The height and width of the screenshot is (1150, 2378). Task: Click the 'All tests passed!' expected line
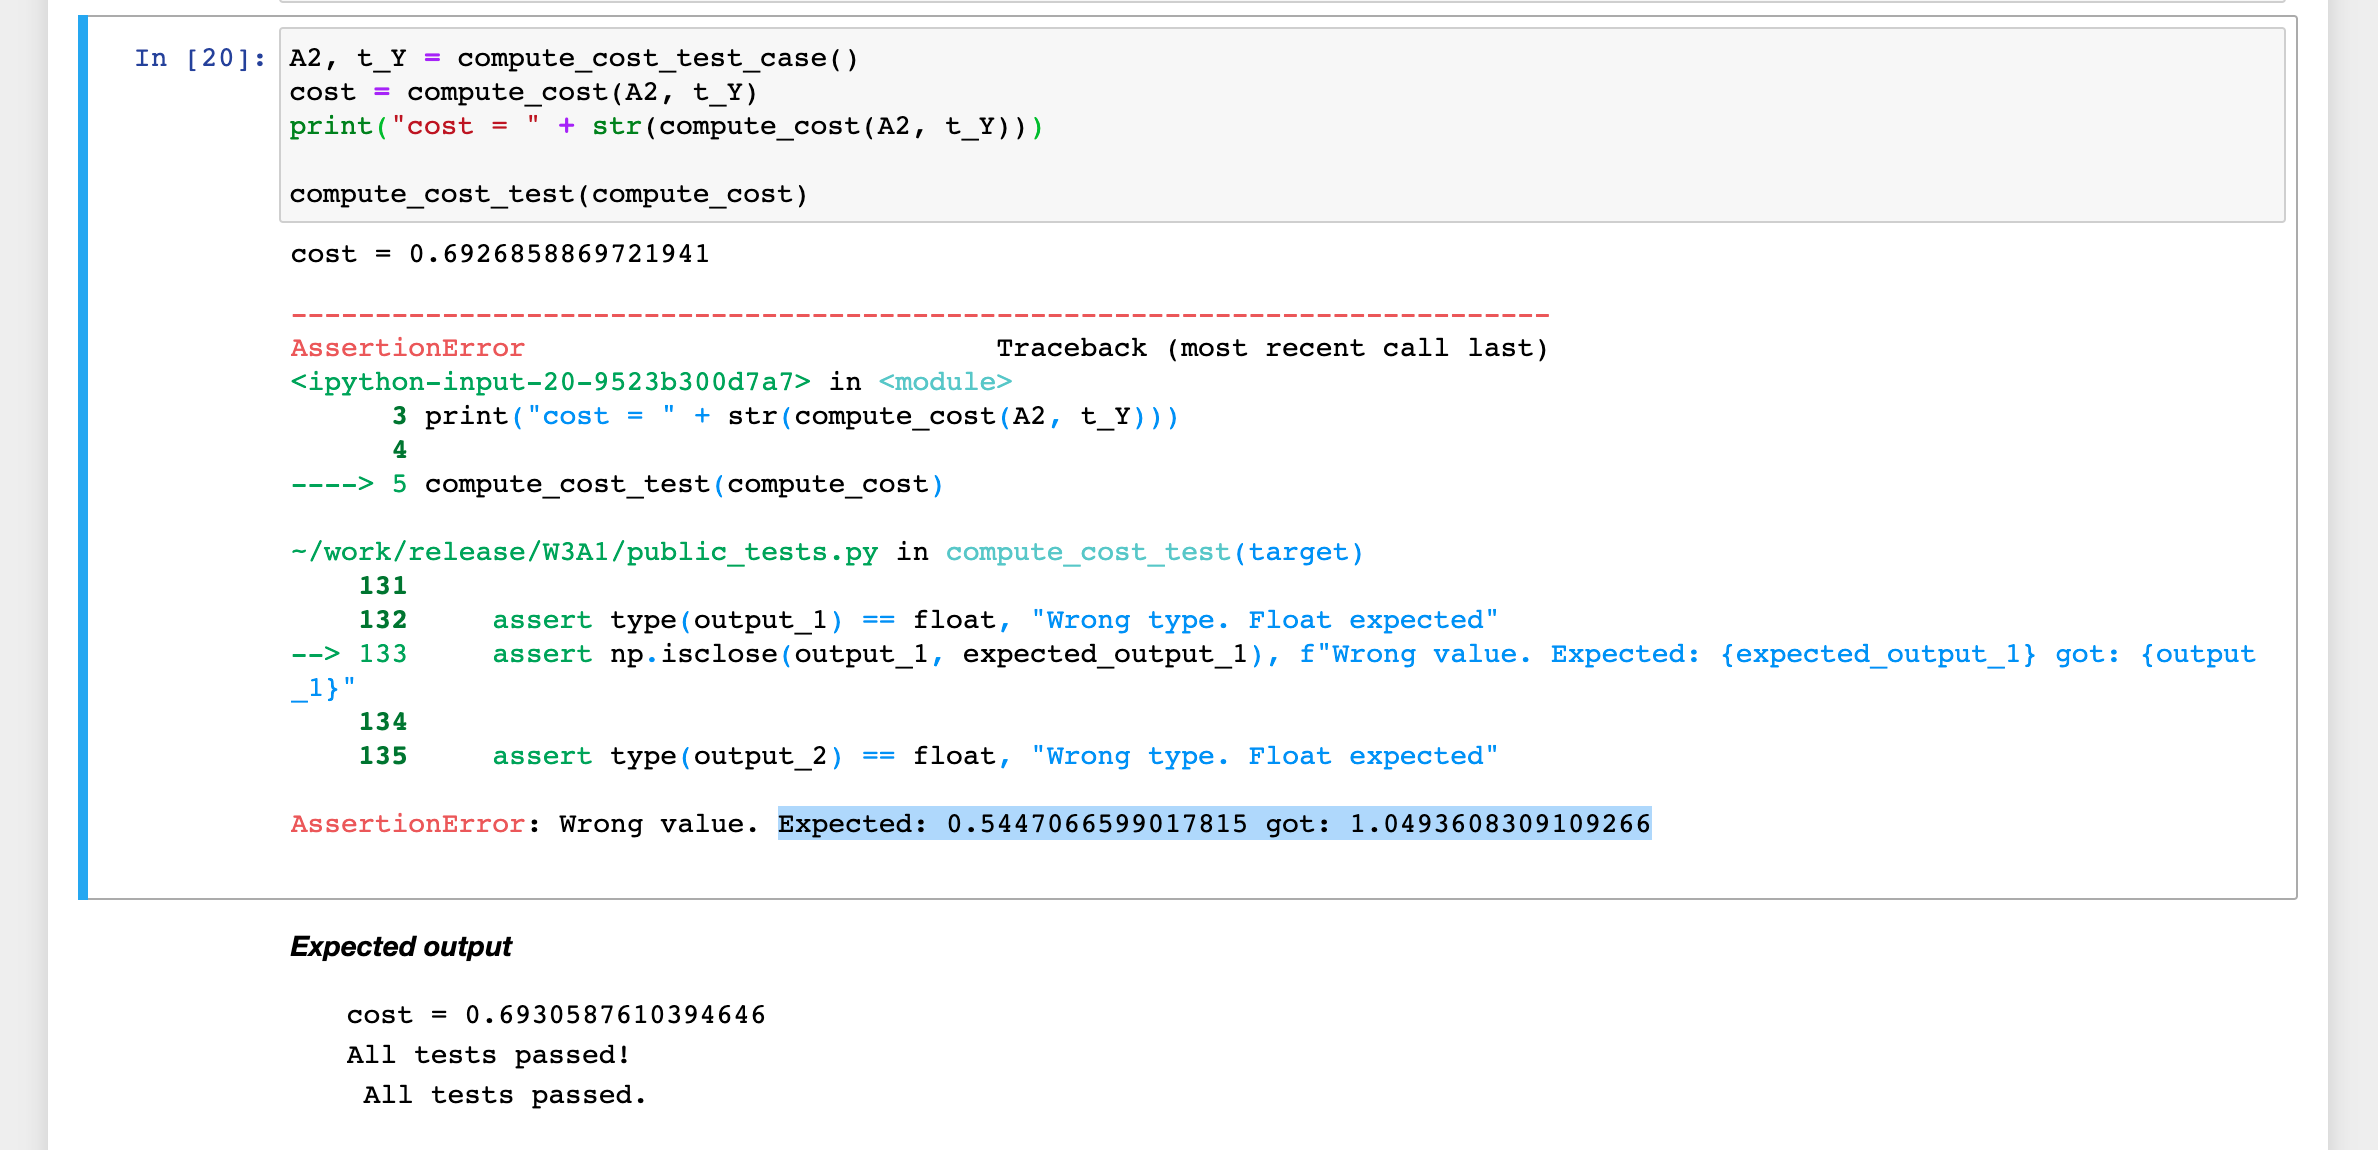point(488,1055)
